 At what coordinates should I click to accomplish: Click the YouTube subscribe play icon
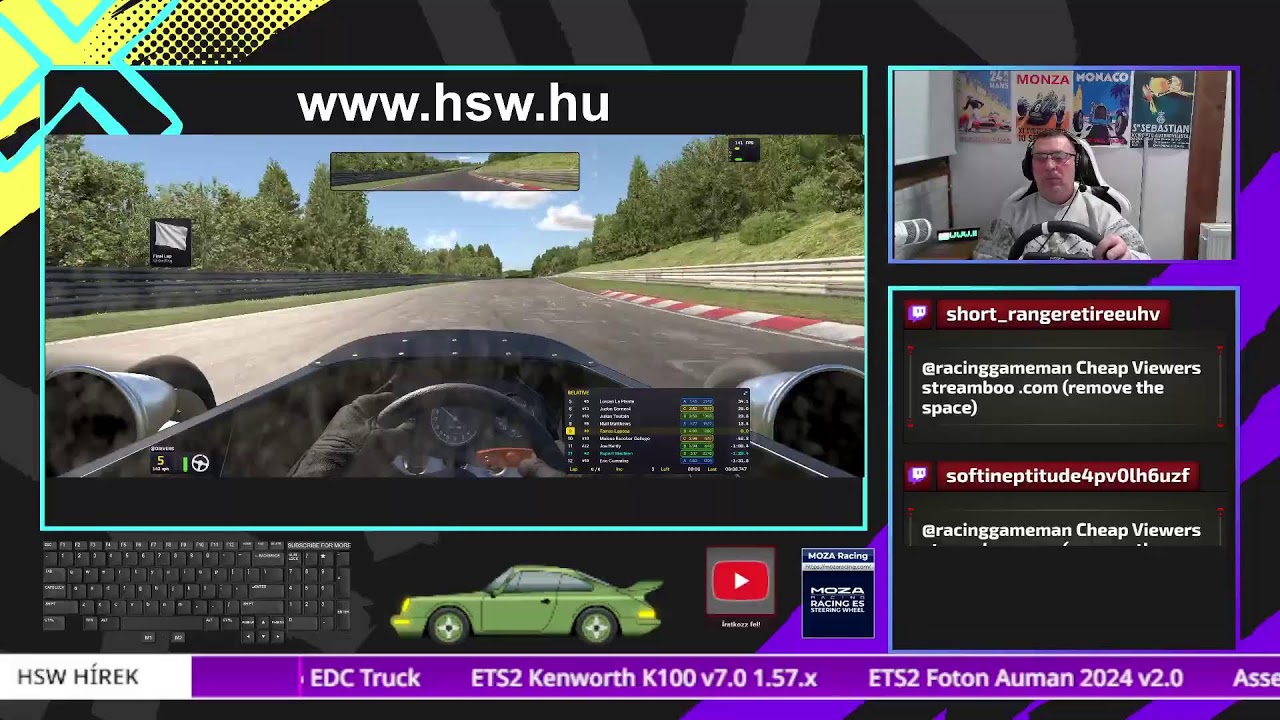(740, 581)
